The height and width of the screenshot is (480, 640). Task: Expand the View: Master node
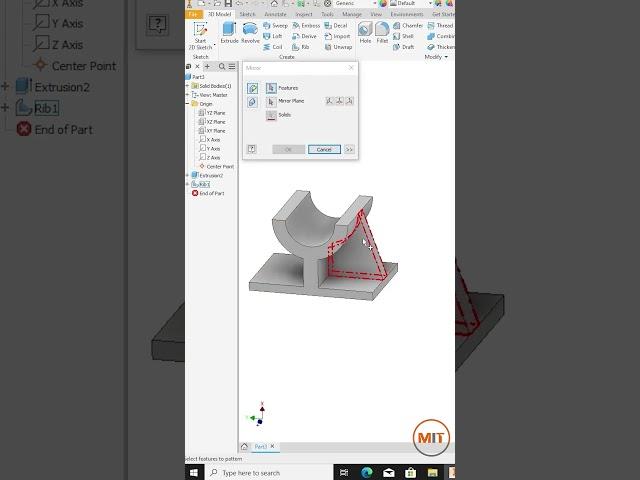coord(188,95)
